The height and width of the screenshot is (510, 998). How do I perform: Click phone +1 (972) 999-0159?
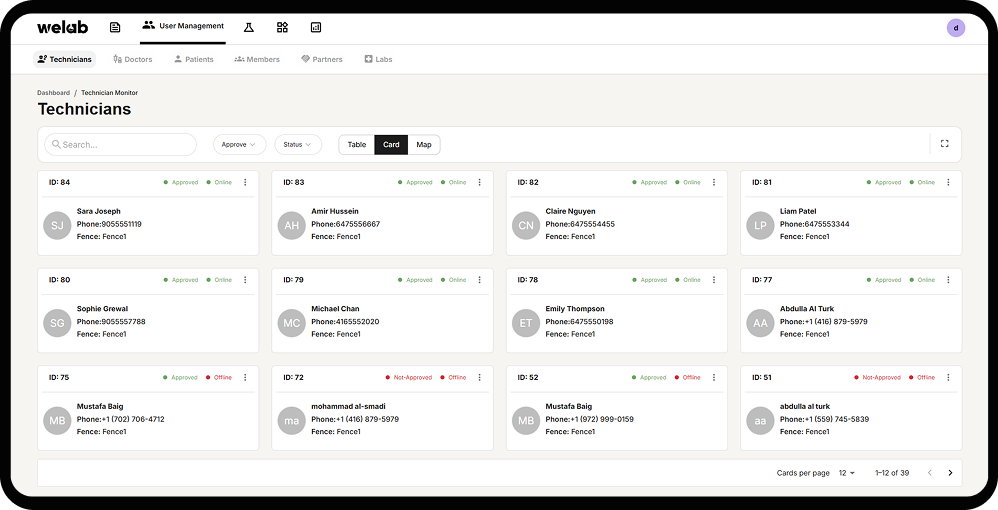pos(601,419)
